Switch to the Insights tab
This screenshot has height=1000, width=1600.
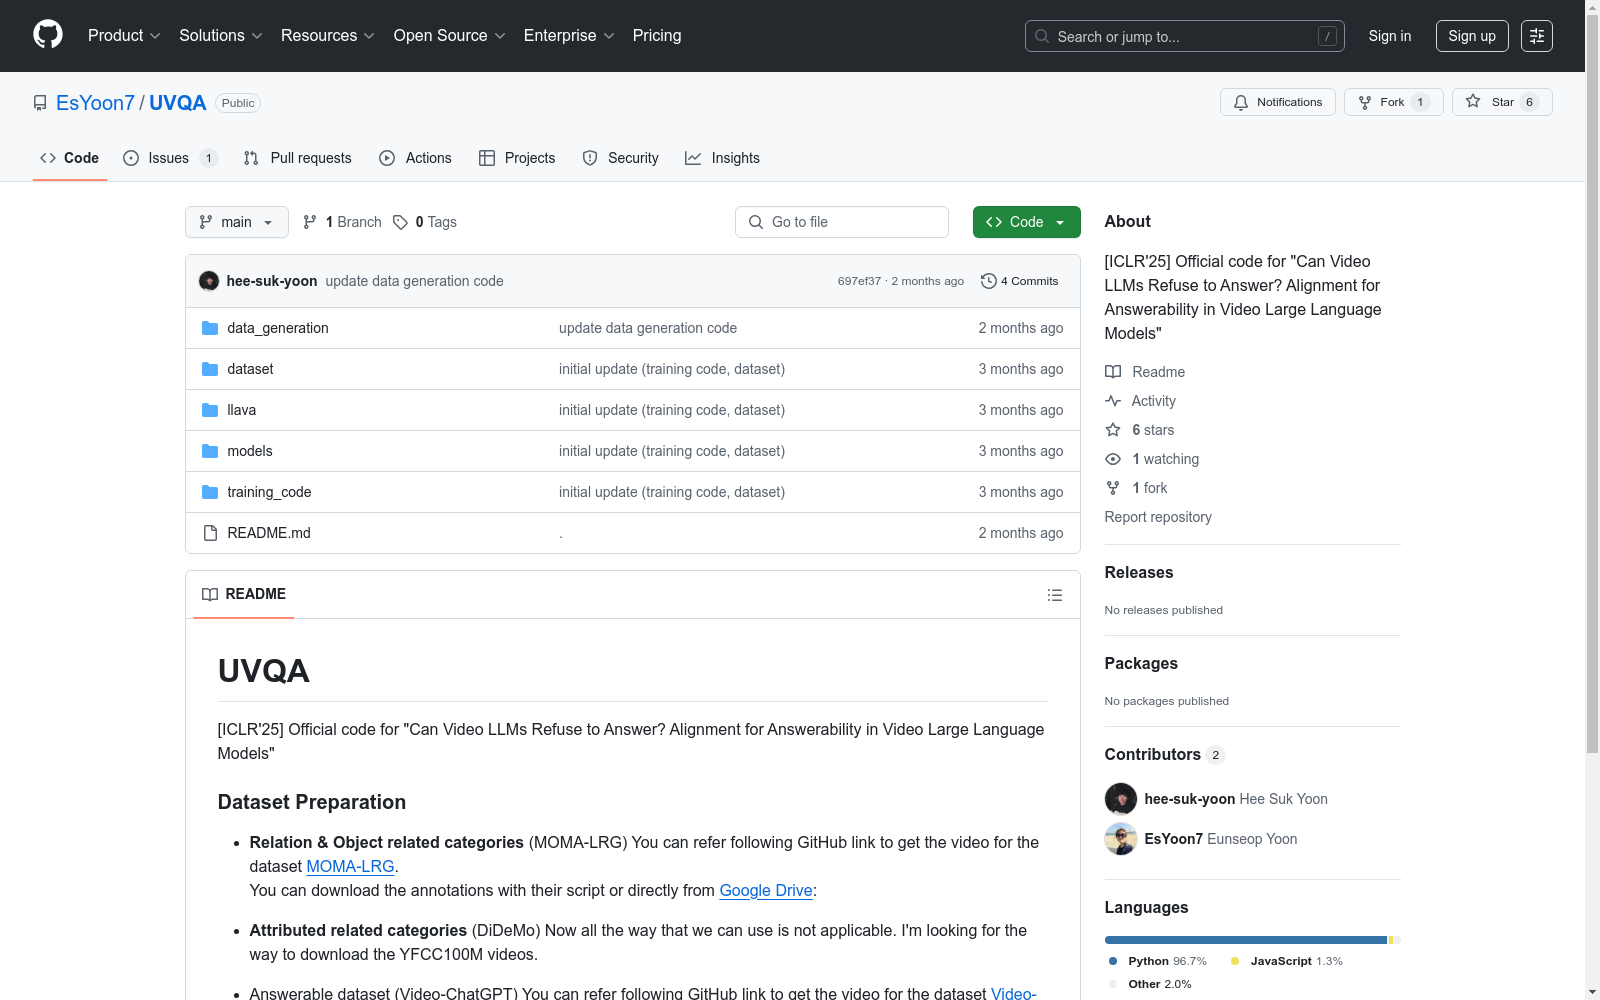723,158
